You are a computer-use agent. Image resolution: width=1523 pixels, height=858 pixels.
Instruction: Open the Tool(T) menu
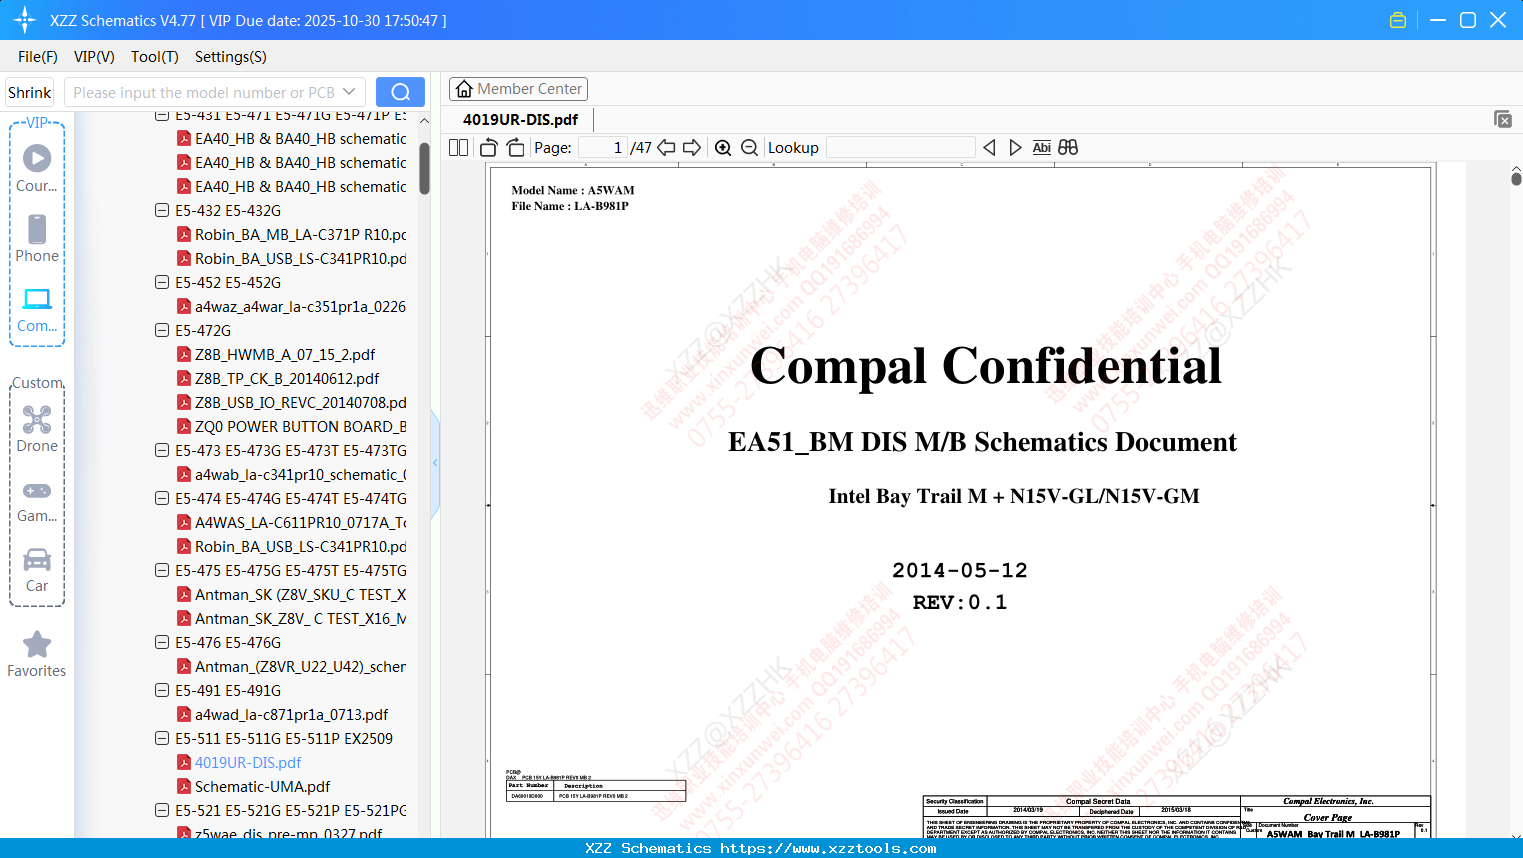(155, 57)
